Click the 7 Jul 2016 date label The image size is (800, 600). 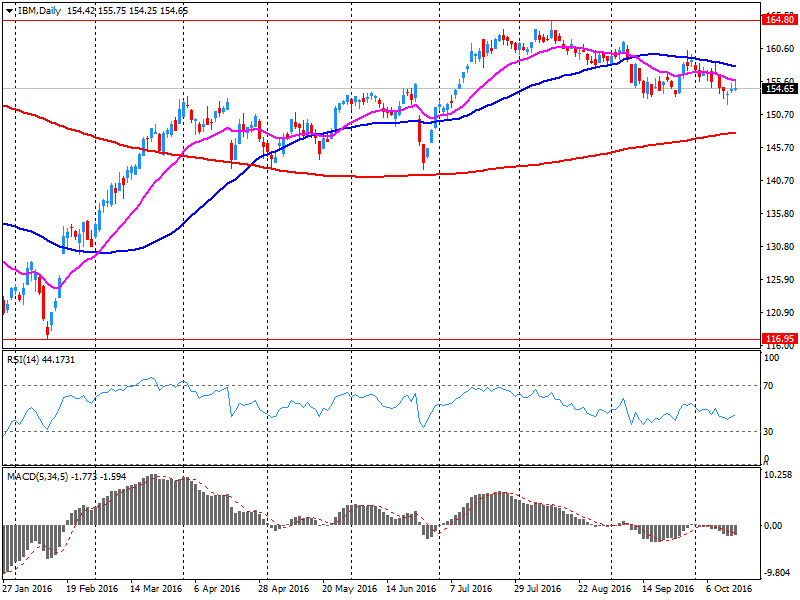tap(471, 588)
